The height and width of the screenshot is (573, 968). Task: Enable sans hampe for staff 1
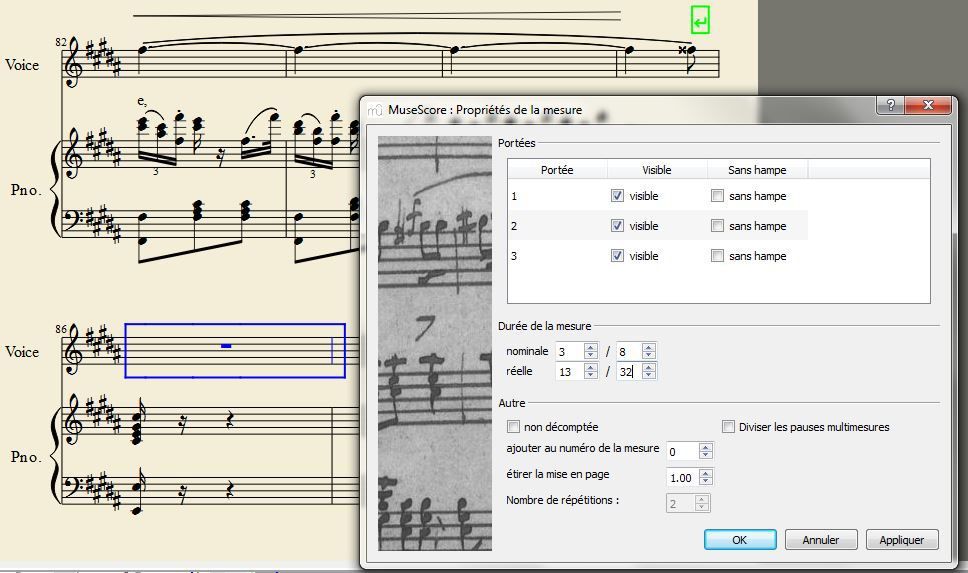[x=717, y=196]
